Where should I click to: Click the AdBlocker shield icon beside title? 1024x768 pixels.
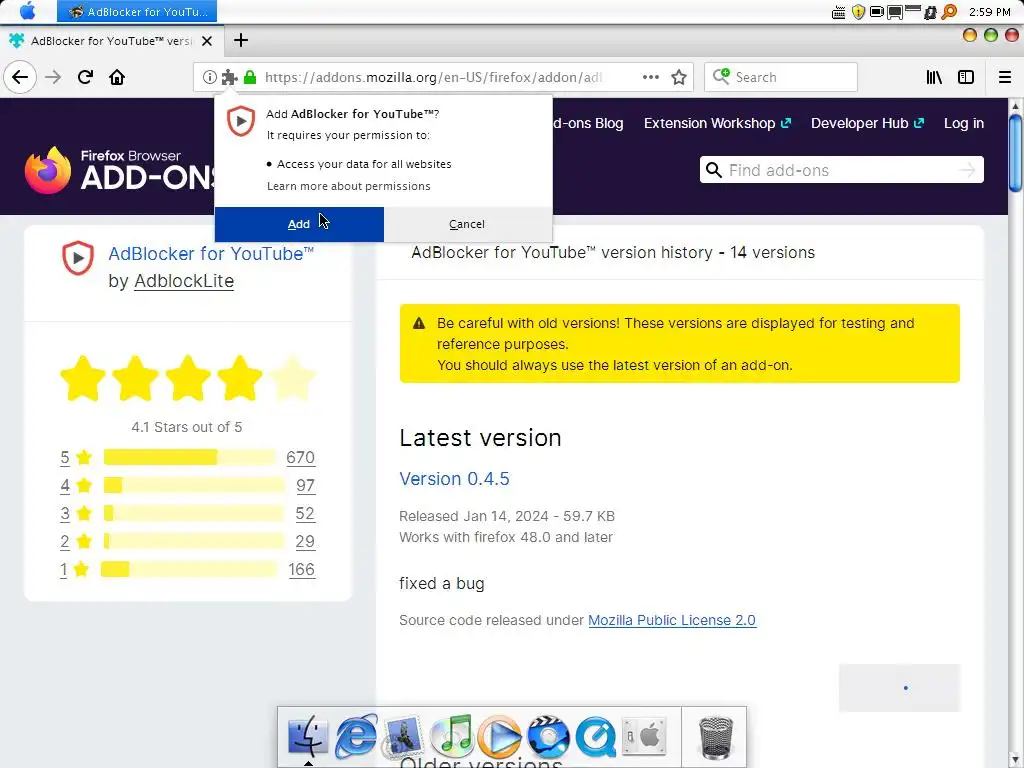pos(78,257)
